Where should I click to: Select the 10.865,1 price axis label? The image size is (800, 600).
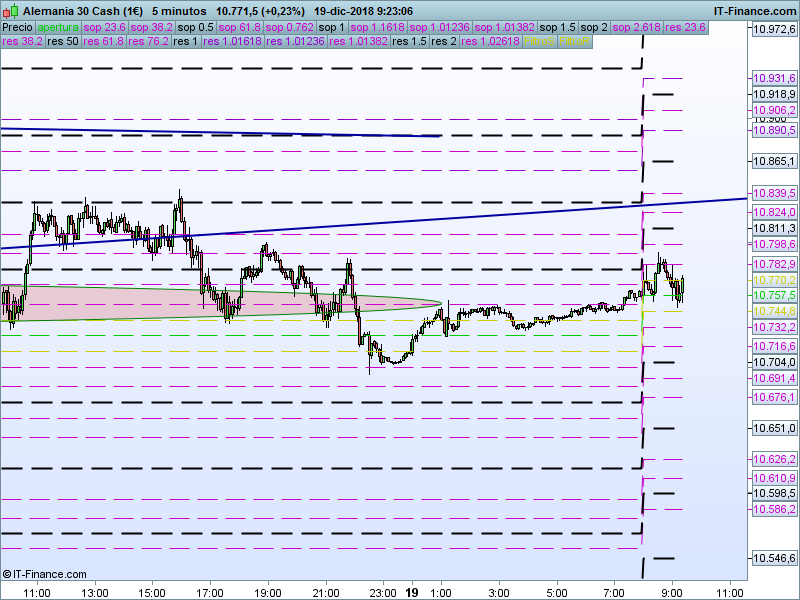tap(774, 161)
